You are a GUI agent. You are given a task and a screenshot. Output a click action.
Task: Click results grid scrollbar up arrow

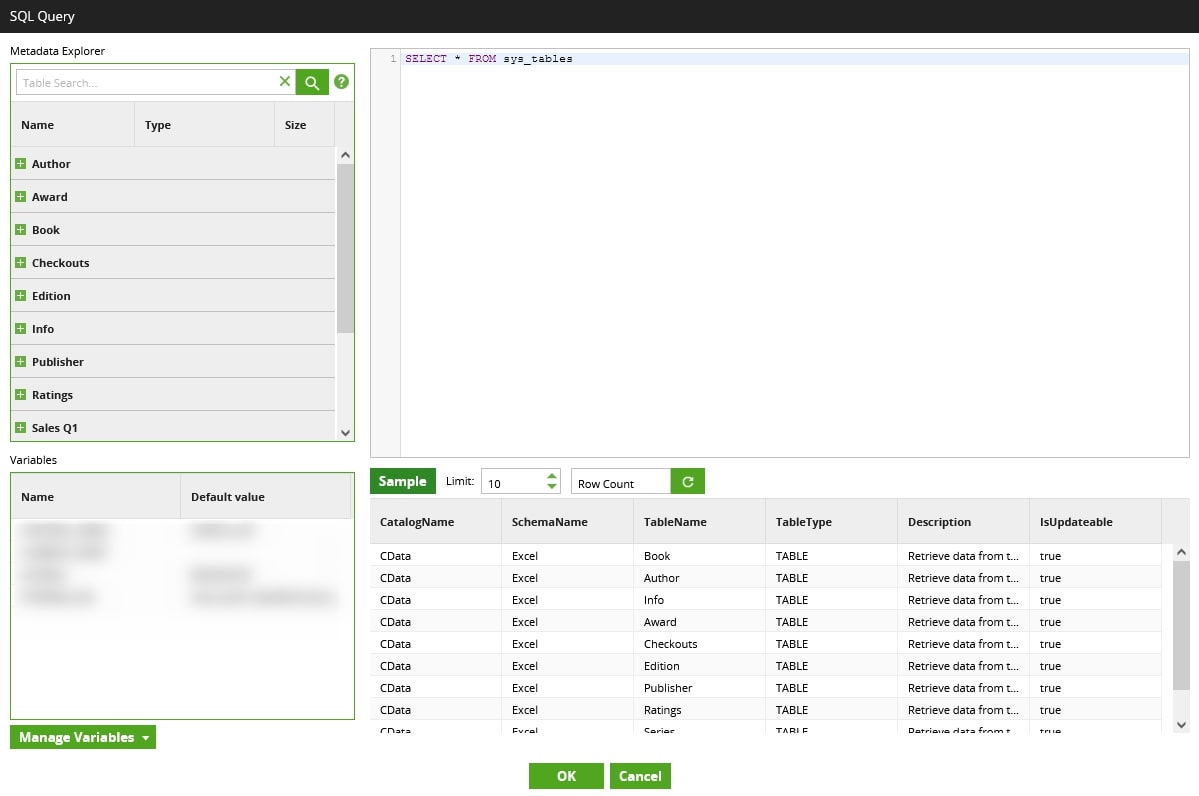(1181, 552)
